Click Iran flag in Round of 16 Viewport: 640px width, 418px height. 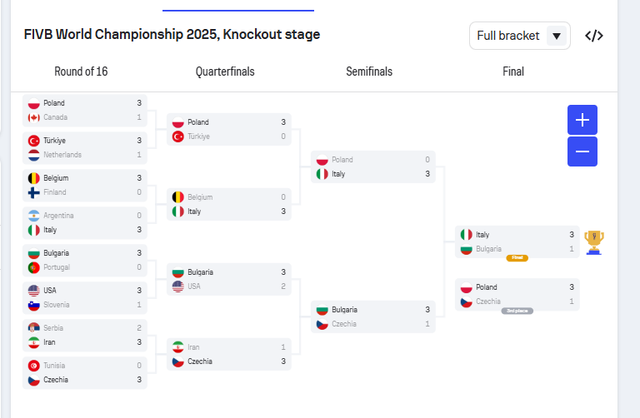(x=34, y=342)
